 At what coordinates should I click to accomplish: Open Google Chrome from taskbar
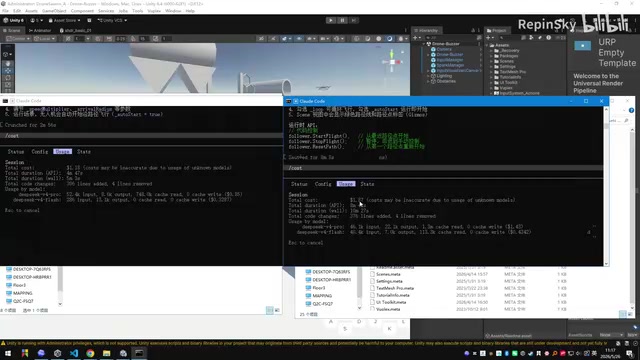pyautogui.click(x=90, y=353)
